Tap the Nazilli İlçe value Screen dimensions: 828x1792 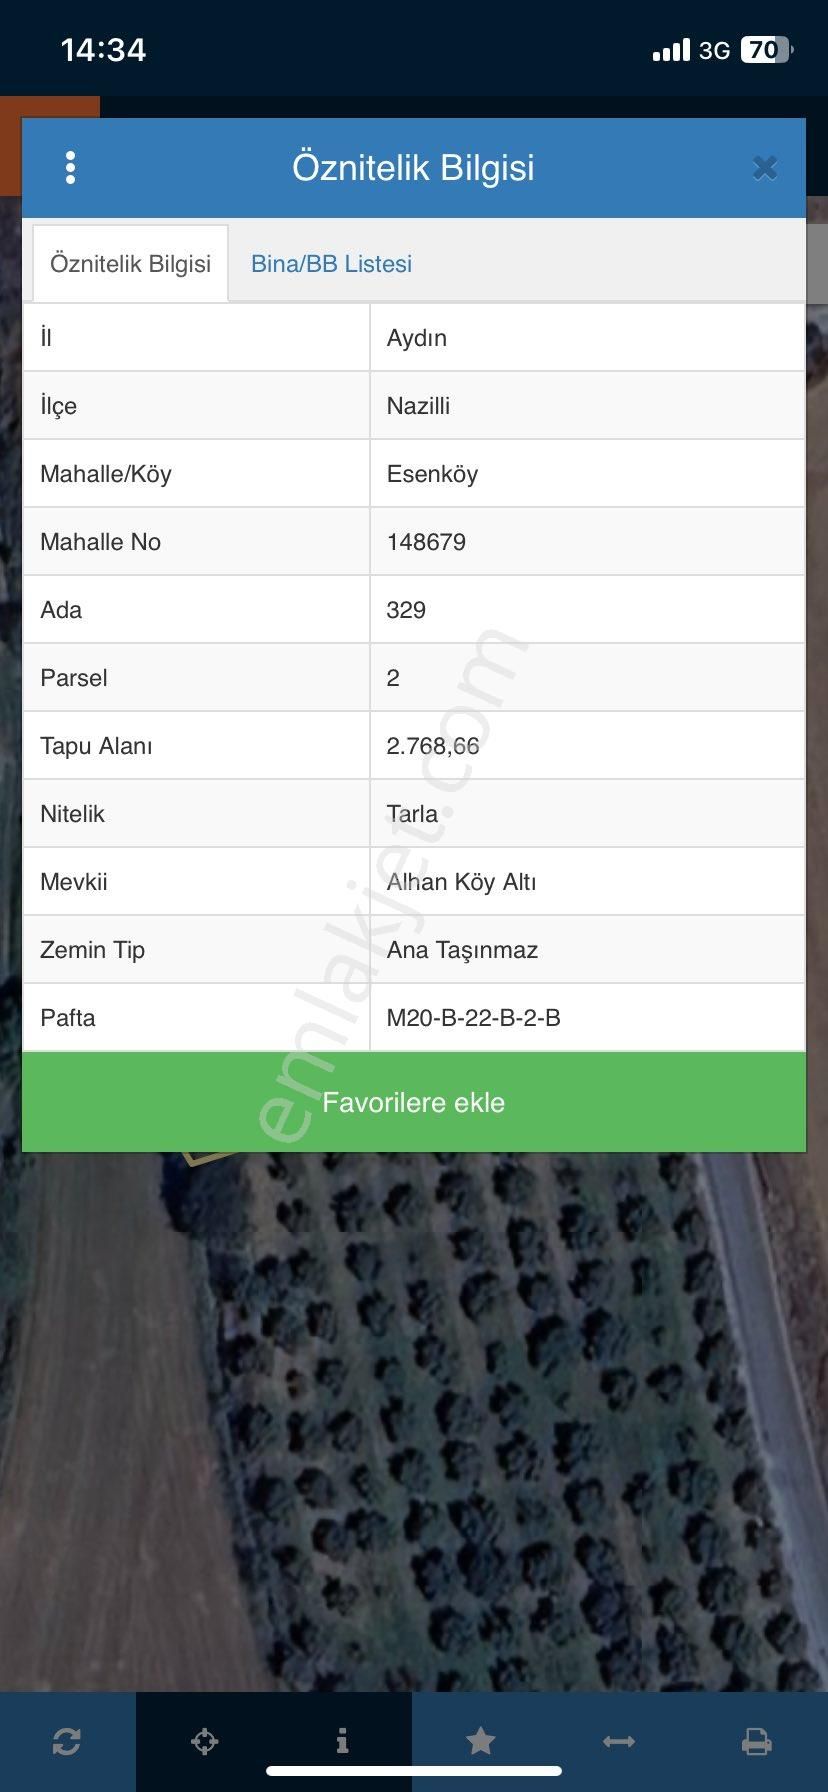pyautogui.click(x=418, y=406)
